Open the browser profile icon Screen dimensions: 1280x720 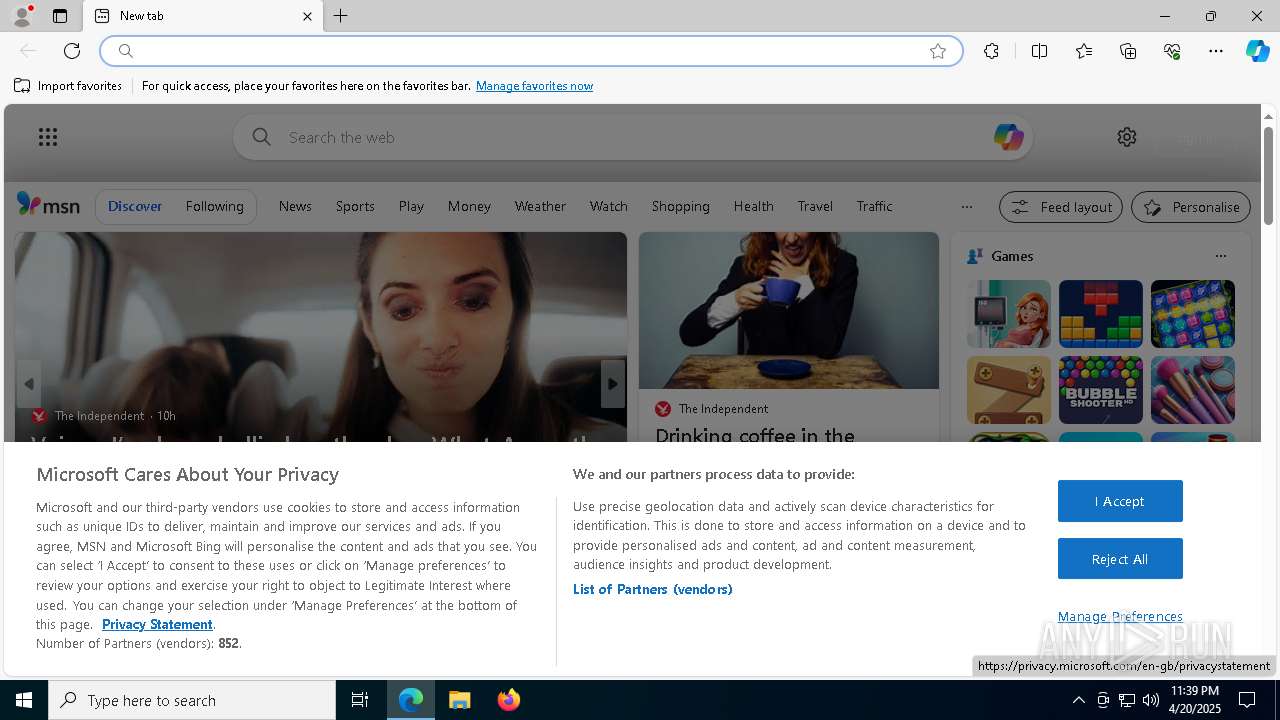[x=21, y=16]
